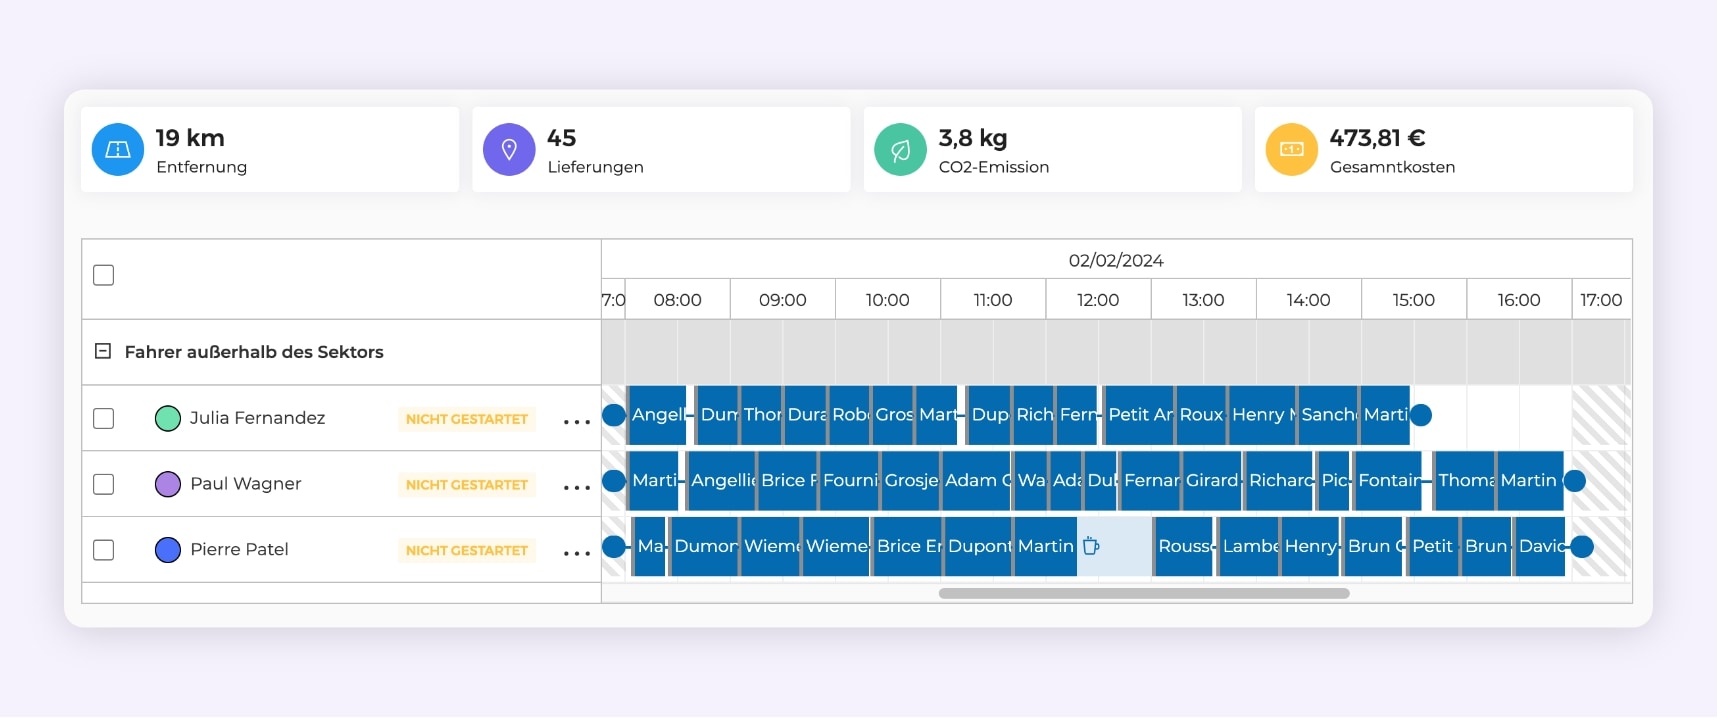
Task: Click the coffee break icon in Pierre Patel's route
Action: [1091, 546]
